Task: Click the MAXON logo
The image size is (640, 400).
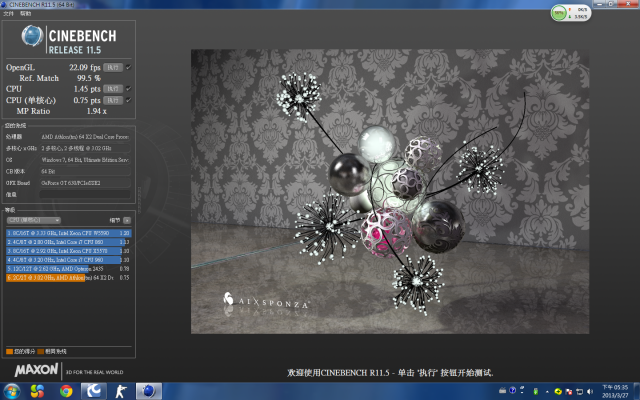Action: coord(36,370)
